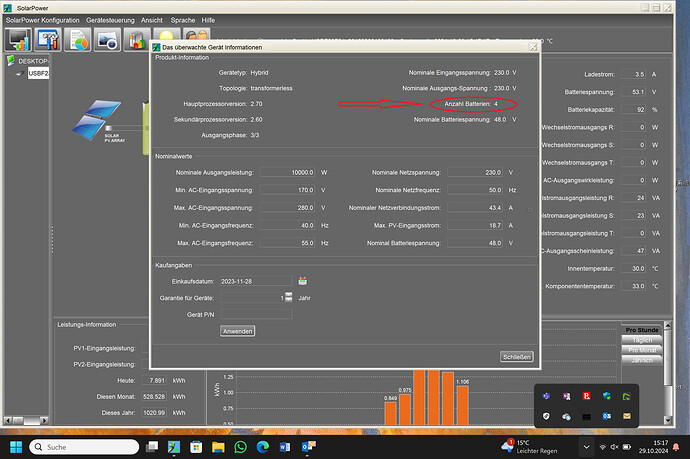Click the Gerät P/N input field

click(256, 314)
